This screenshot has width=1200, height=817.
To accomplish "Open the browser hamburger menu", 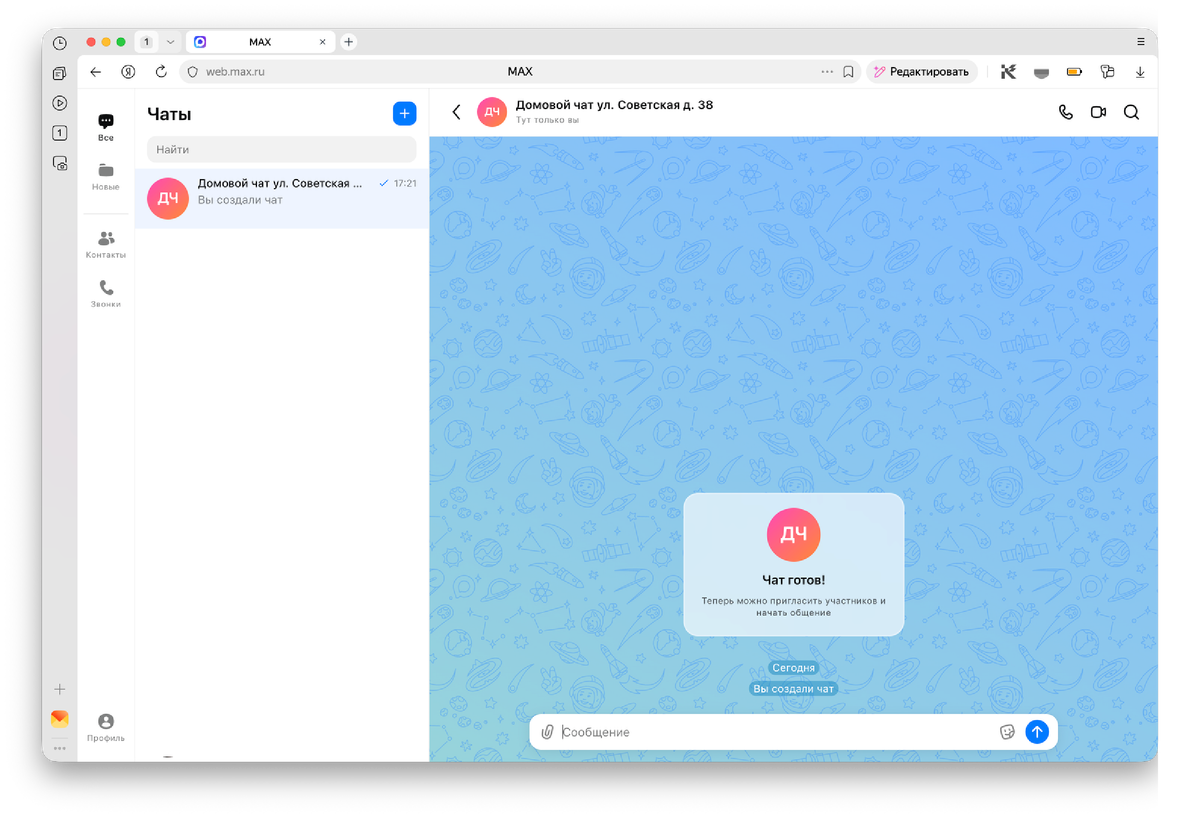I will pyautogui.click(x=1140, y=41).
